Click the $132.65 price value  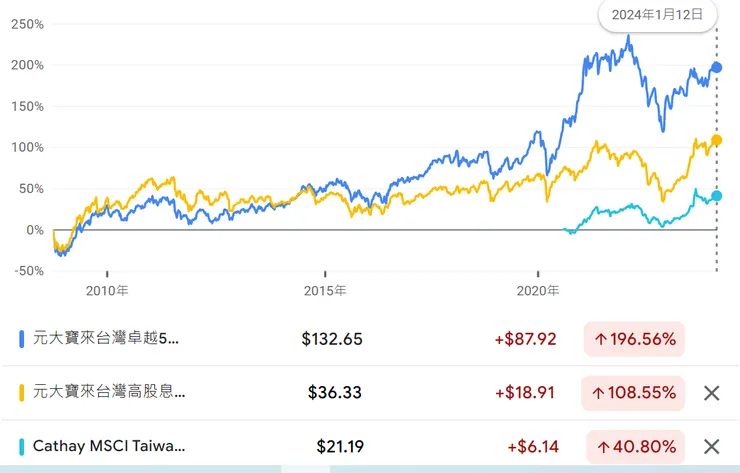pyautogui.click(x=332, y=339)
